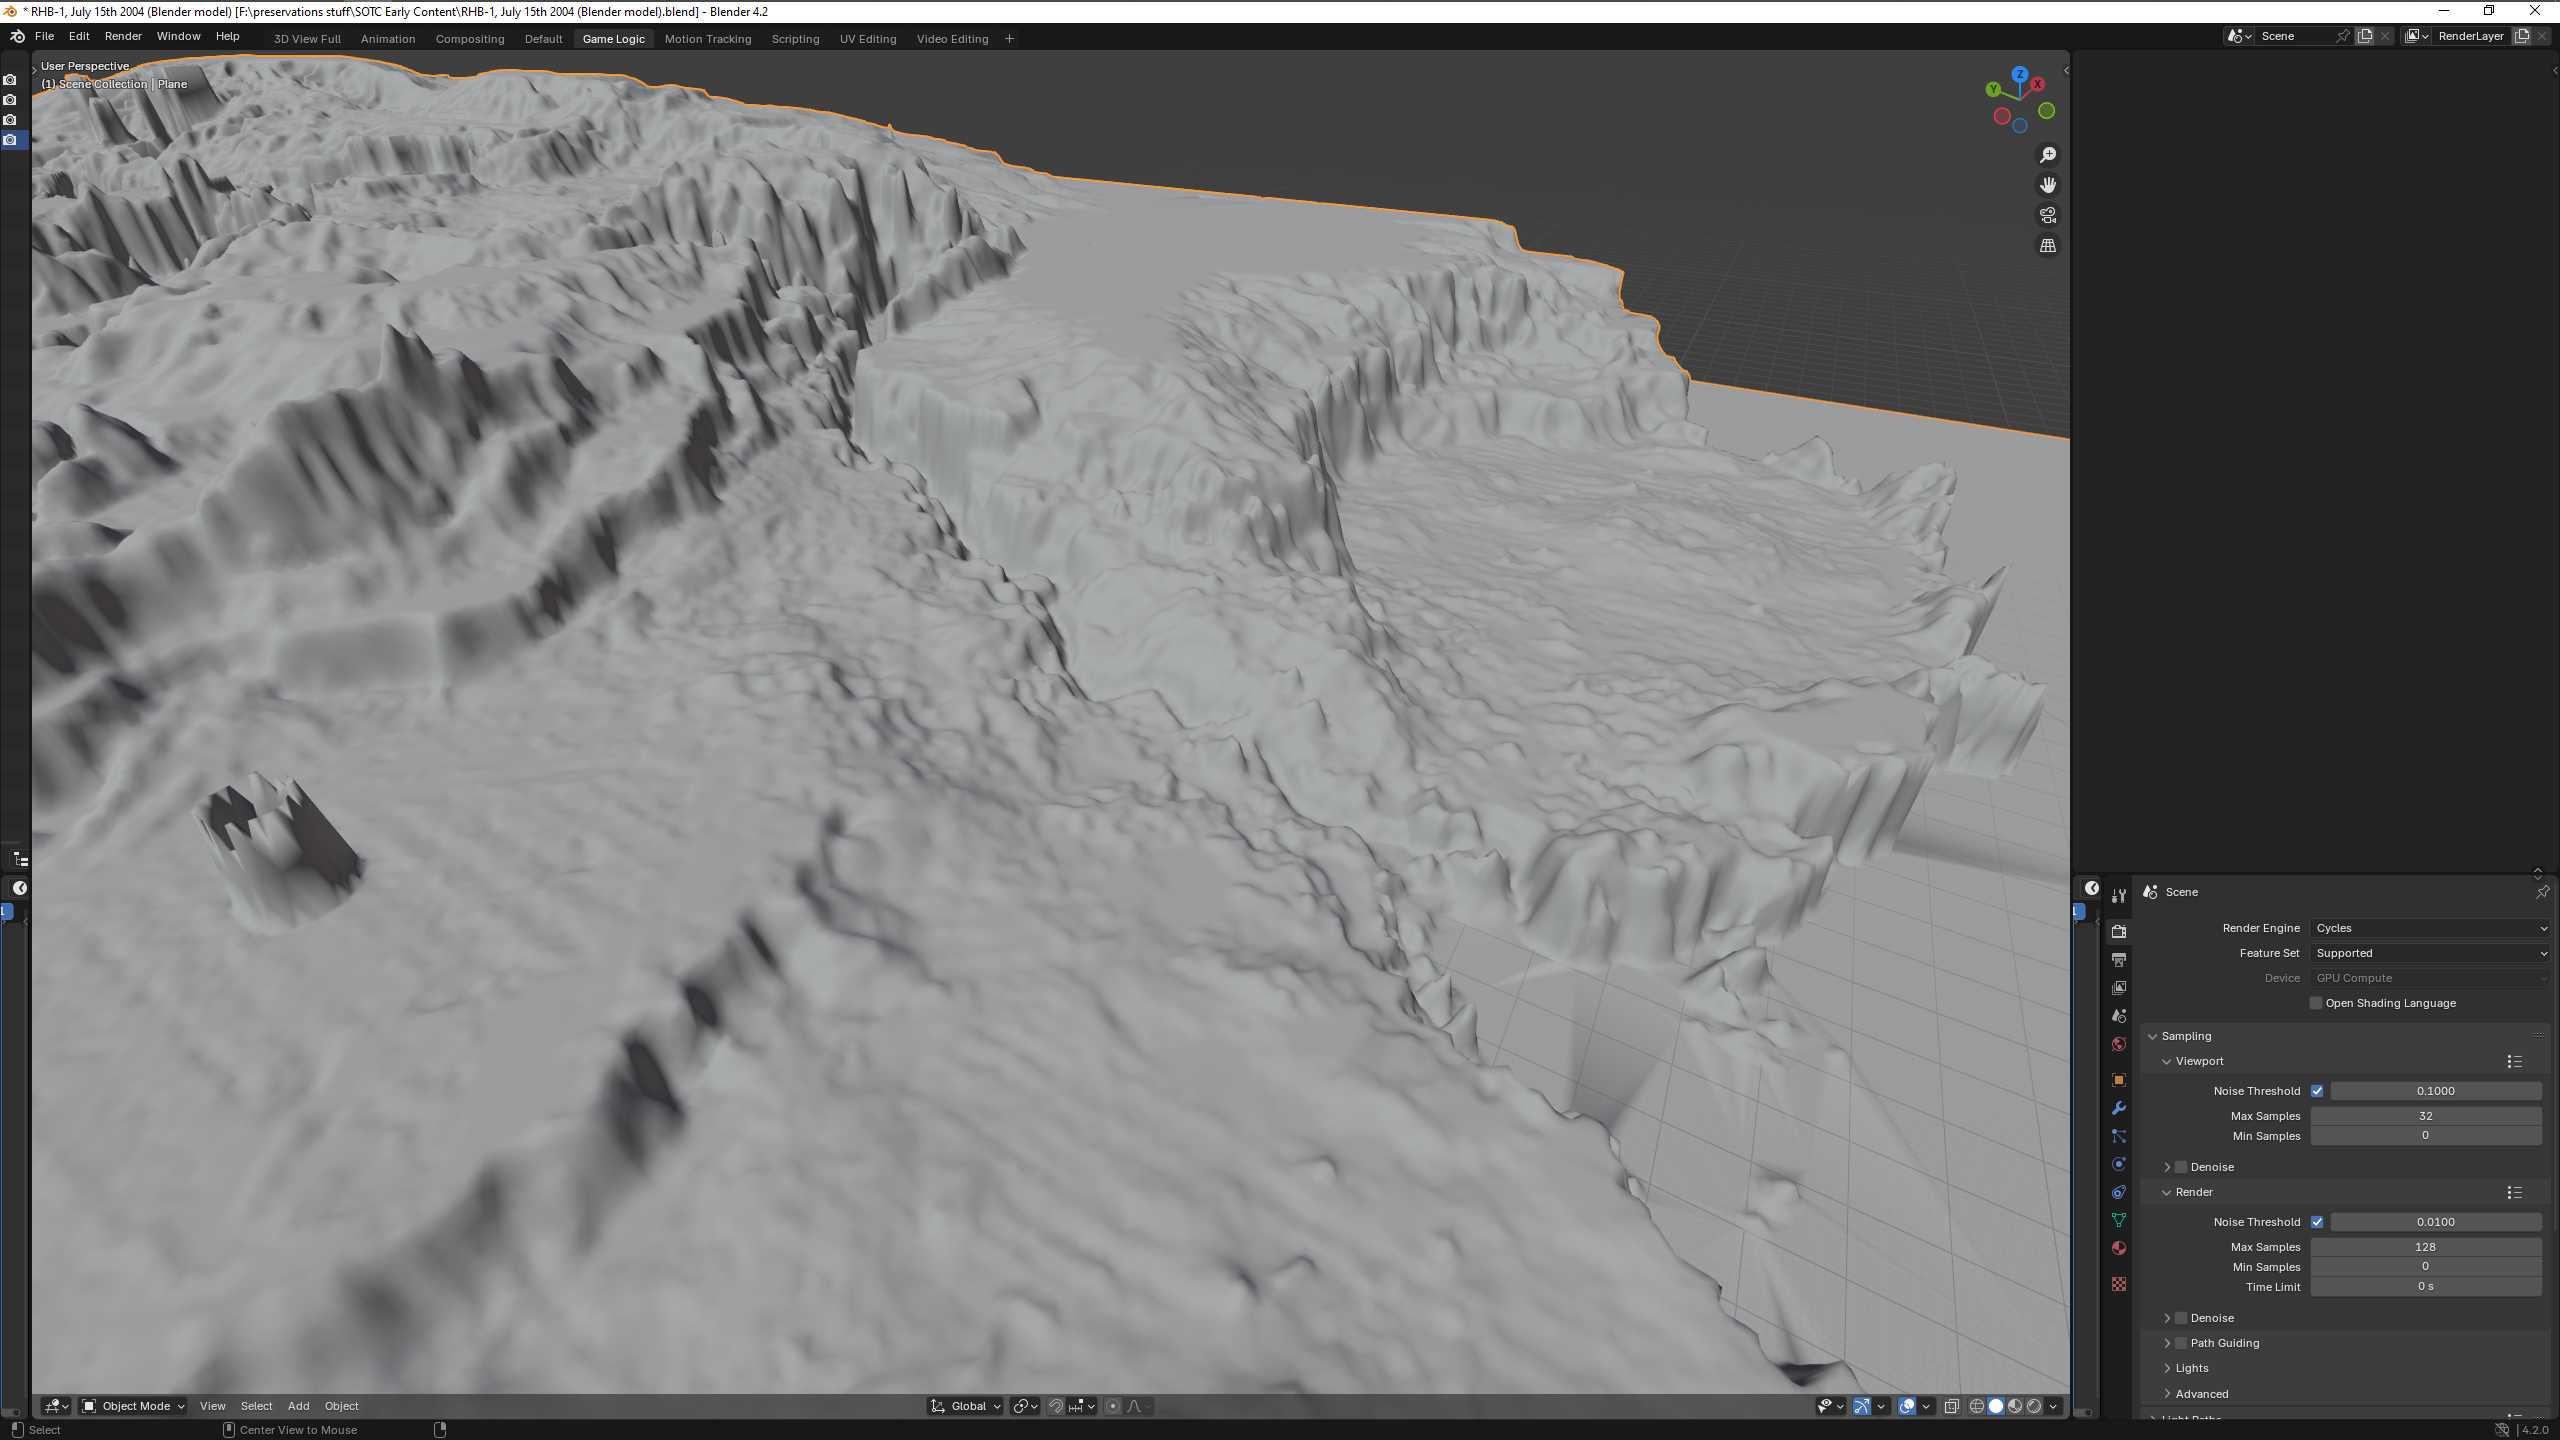Image resolution: width=2560 pixels, height=1440 pixels.
Task: Open the Modifier properties tab (wrench icon)
Action: (x=2118, y=1108)
